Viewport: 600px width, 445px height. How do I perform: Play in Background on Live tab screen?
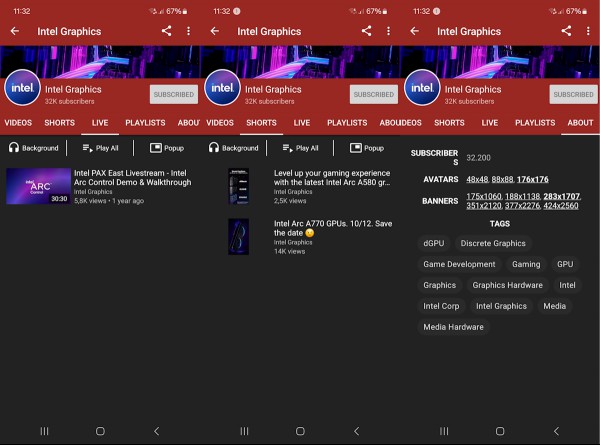[34, 148]
